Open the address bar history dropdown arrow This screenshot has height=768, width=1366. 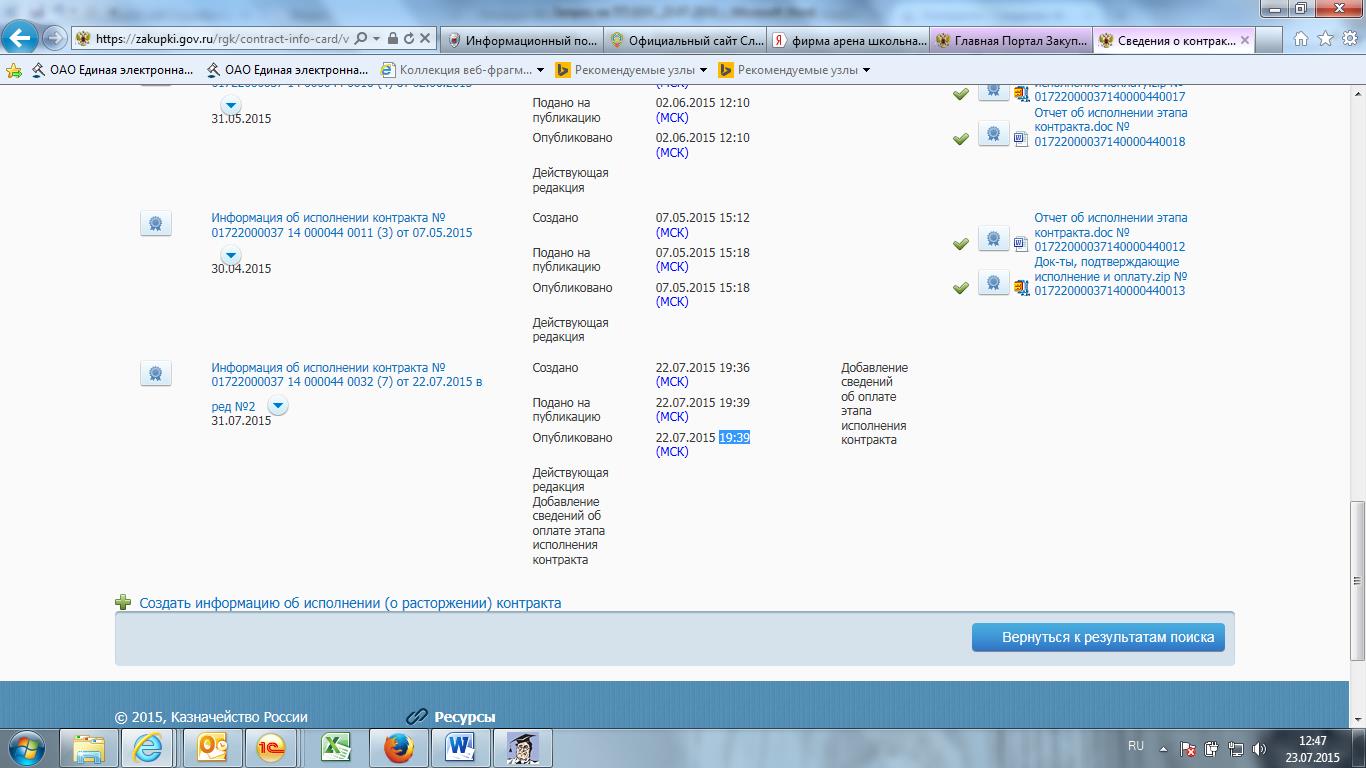pyautogui.click(x=377, y=39)
